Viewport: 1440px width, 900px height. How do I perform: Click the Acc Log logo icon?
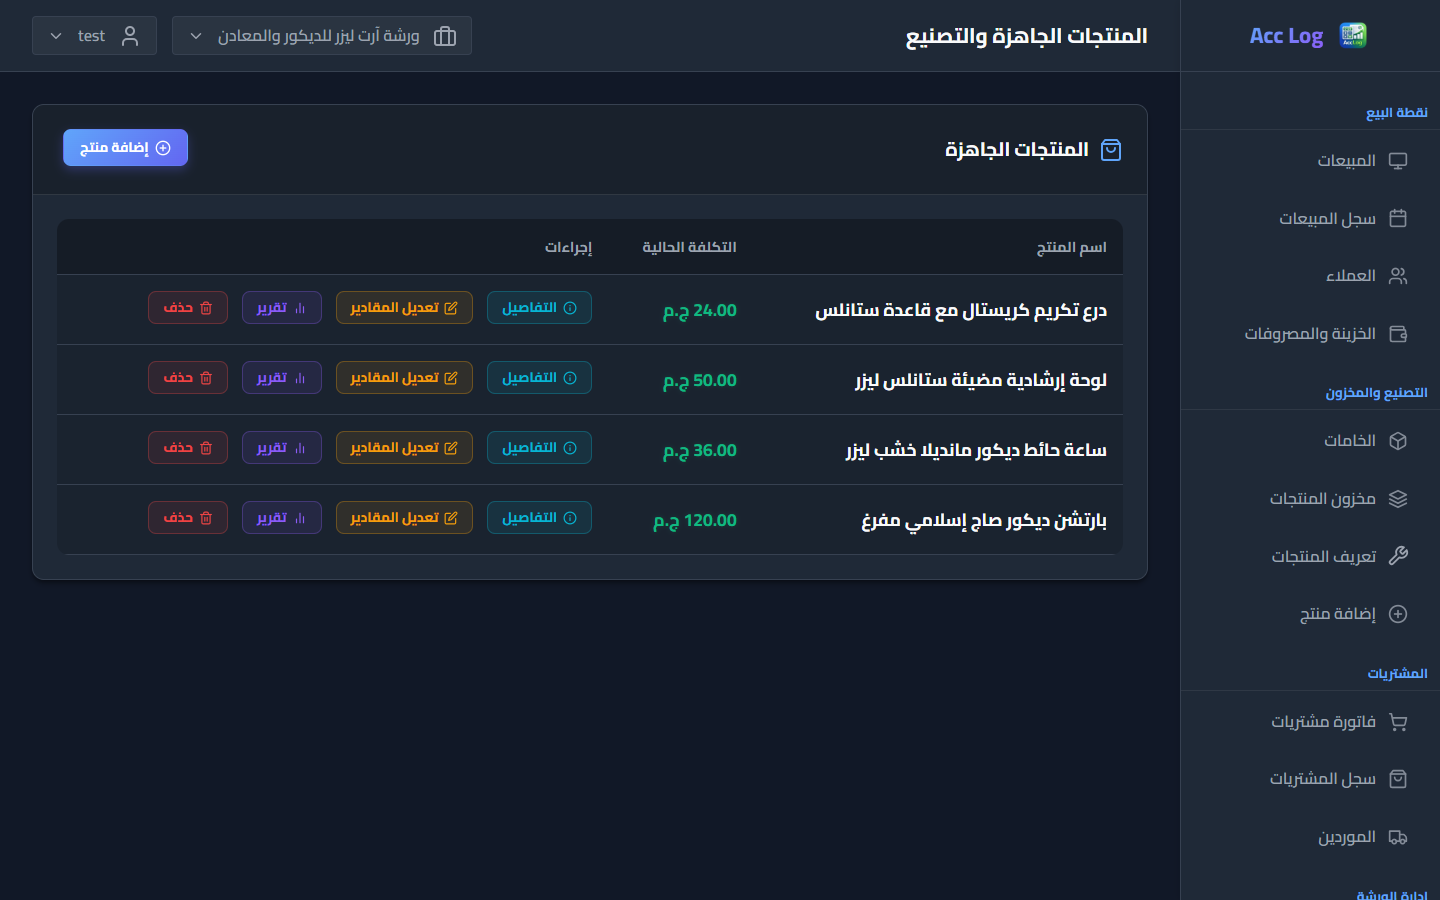point(1353,36)
